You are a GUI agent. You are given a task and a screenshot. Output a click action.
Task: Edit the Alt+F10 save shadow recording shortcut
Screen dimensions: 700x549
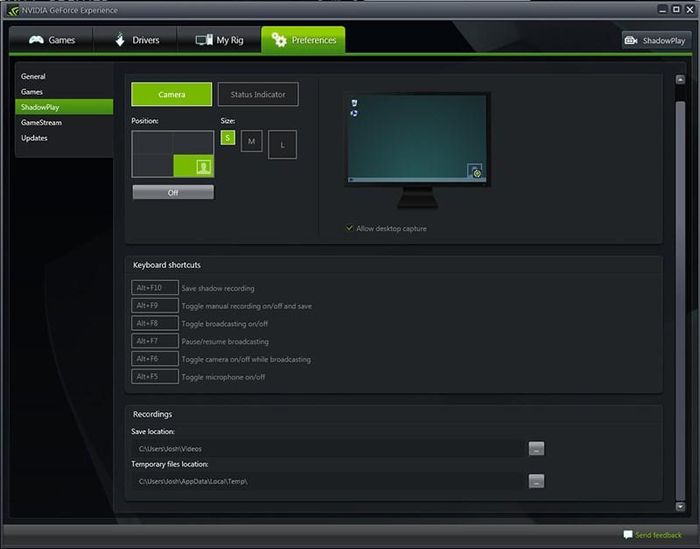(x=155, y=288)
